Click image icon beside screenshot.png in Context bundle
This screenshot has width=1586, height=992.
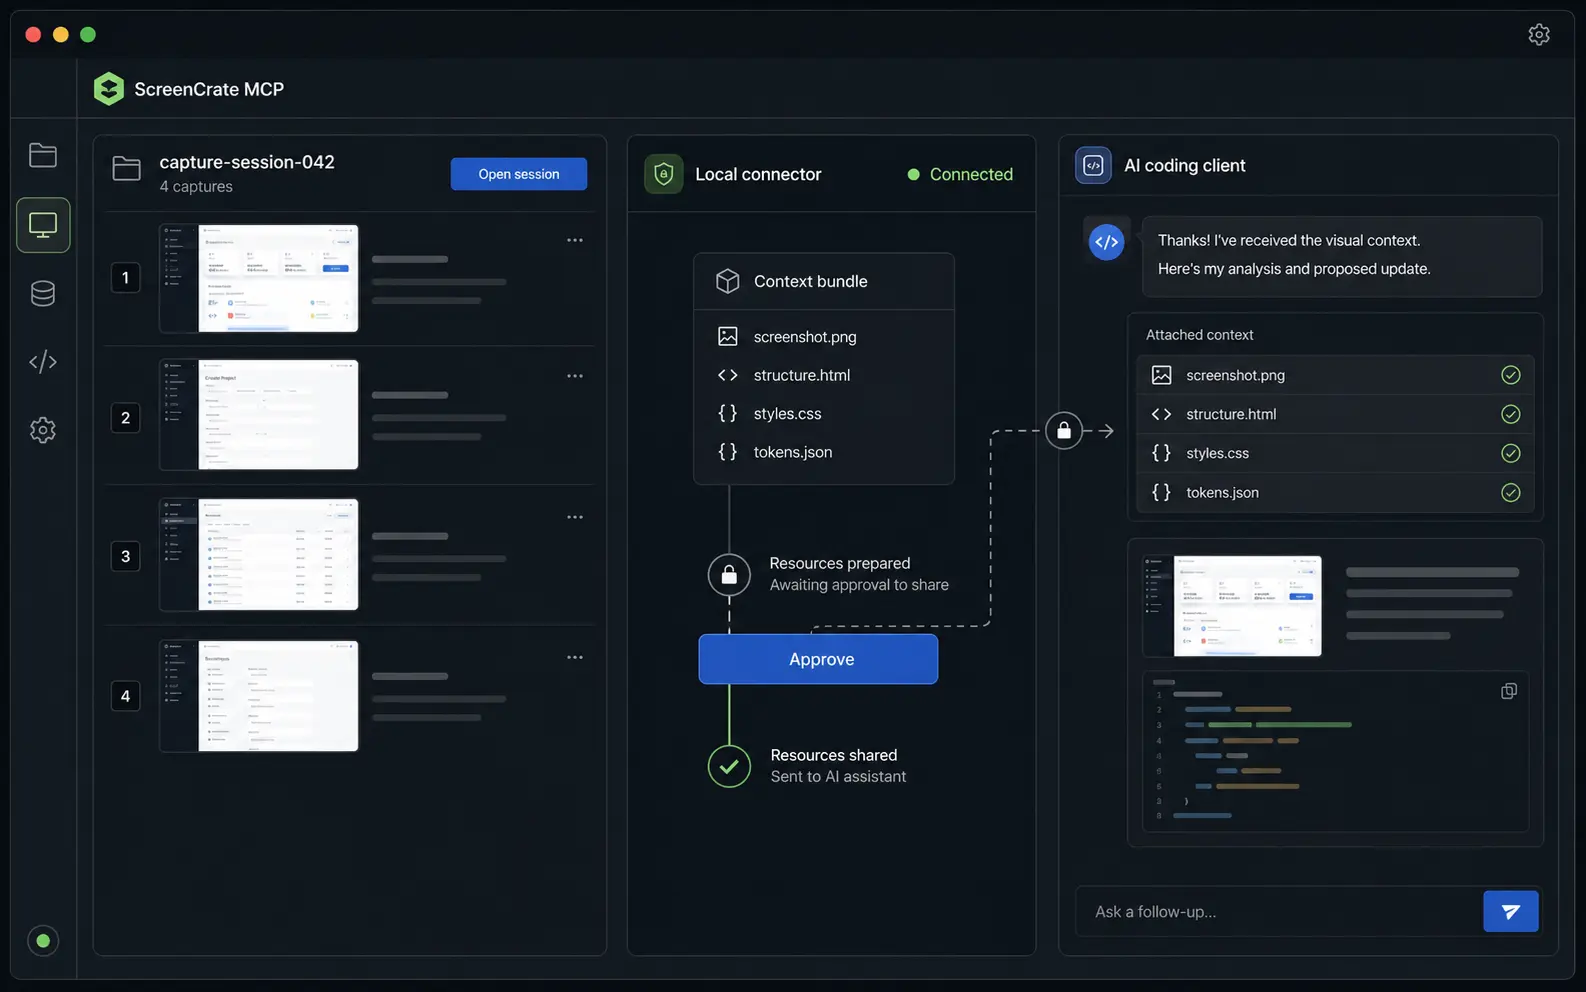click(728, 336)
